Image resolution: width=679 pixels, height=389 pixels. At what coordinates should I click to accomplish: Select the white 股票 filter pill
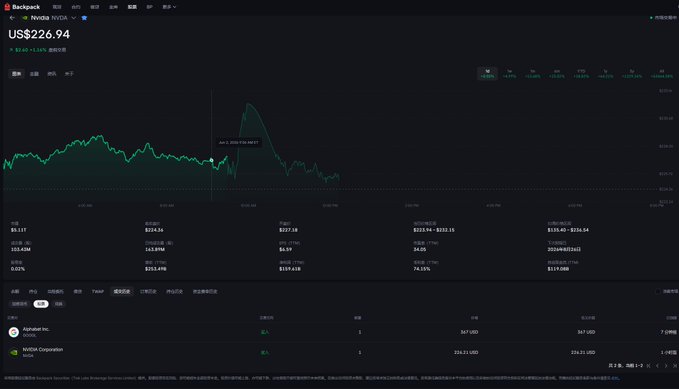(41, 304)
